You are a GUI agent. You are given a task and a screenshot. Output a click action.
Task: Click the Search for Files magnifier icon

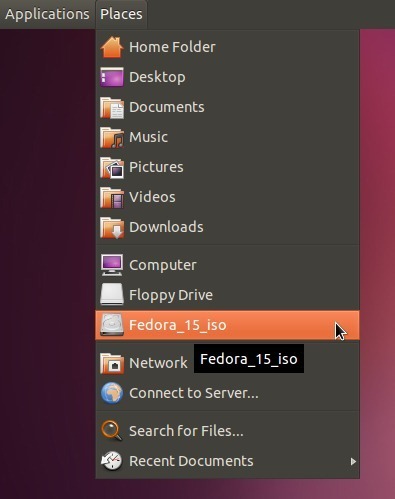point(112,431)
